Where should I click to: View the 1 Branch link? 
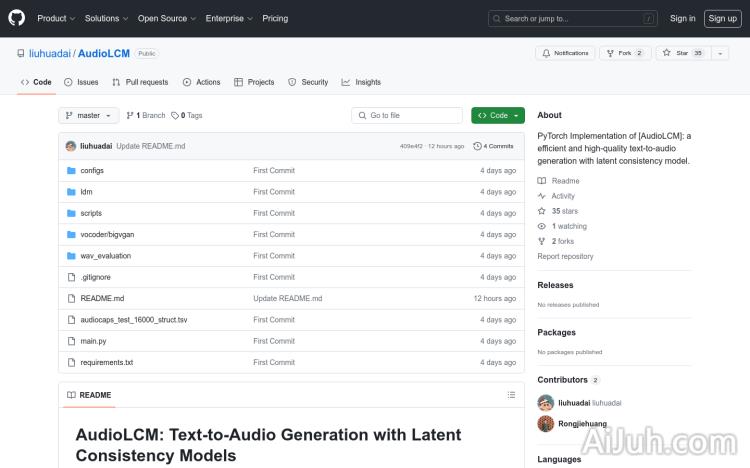click(x=145, y=115)
